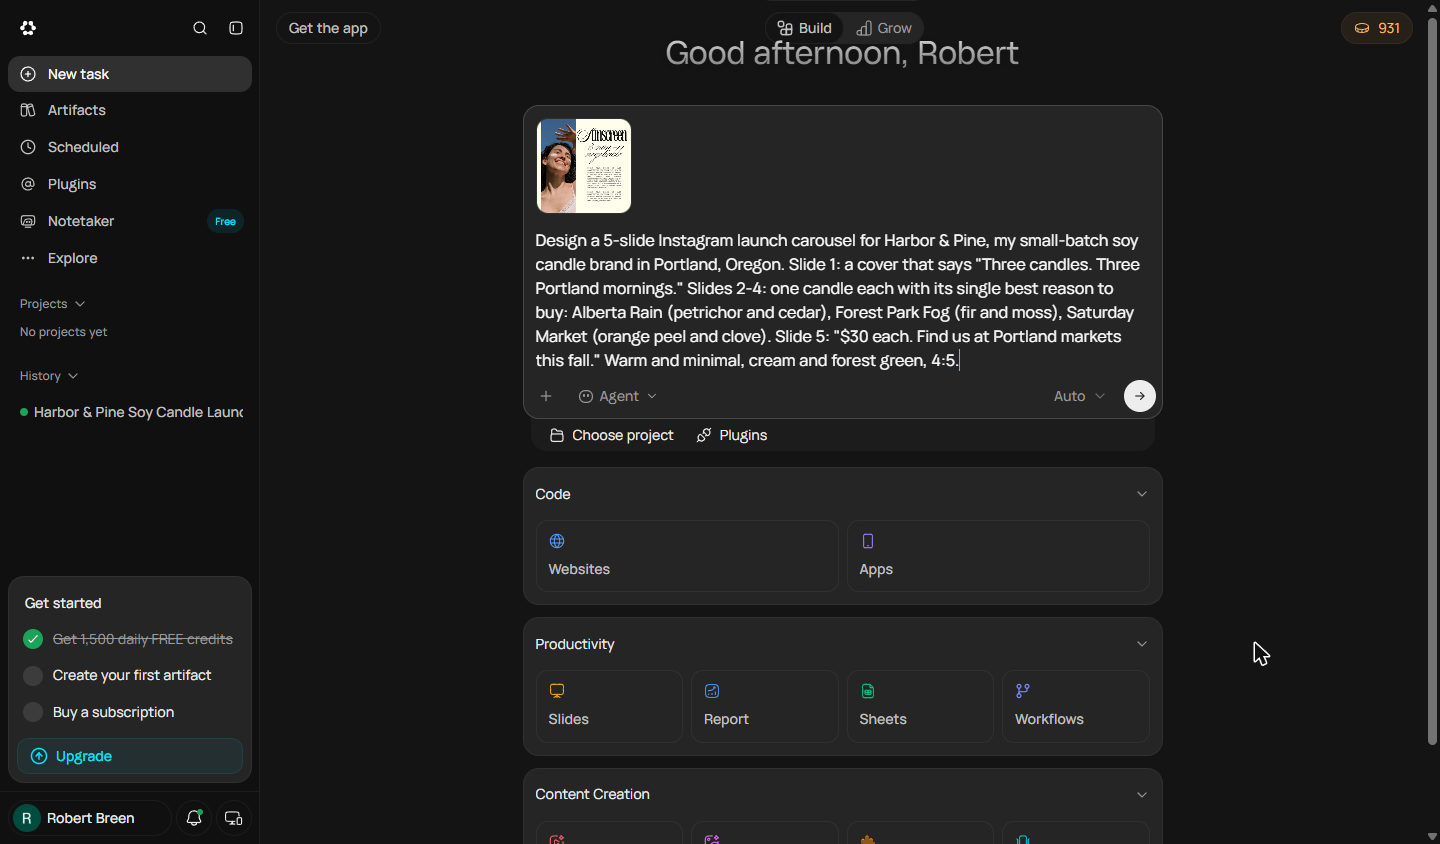This screenshot has height=844, width=1440.
Task: Open the Agent mode dropdown
Action: 618,396
